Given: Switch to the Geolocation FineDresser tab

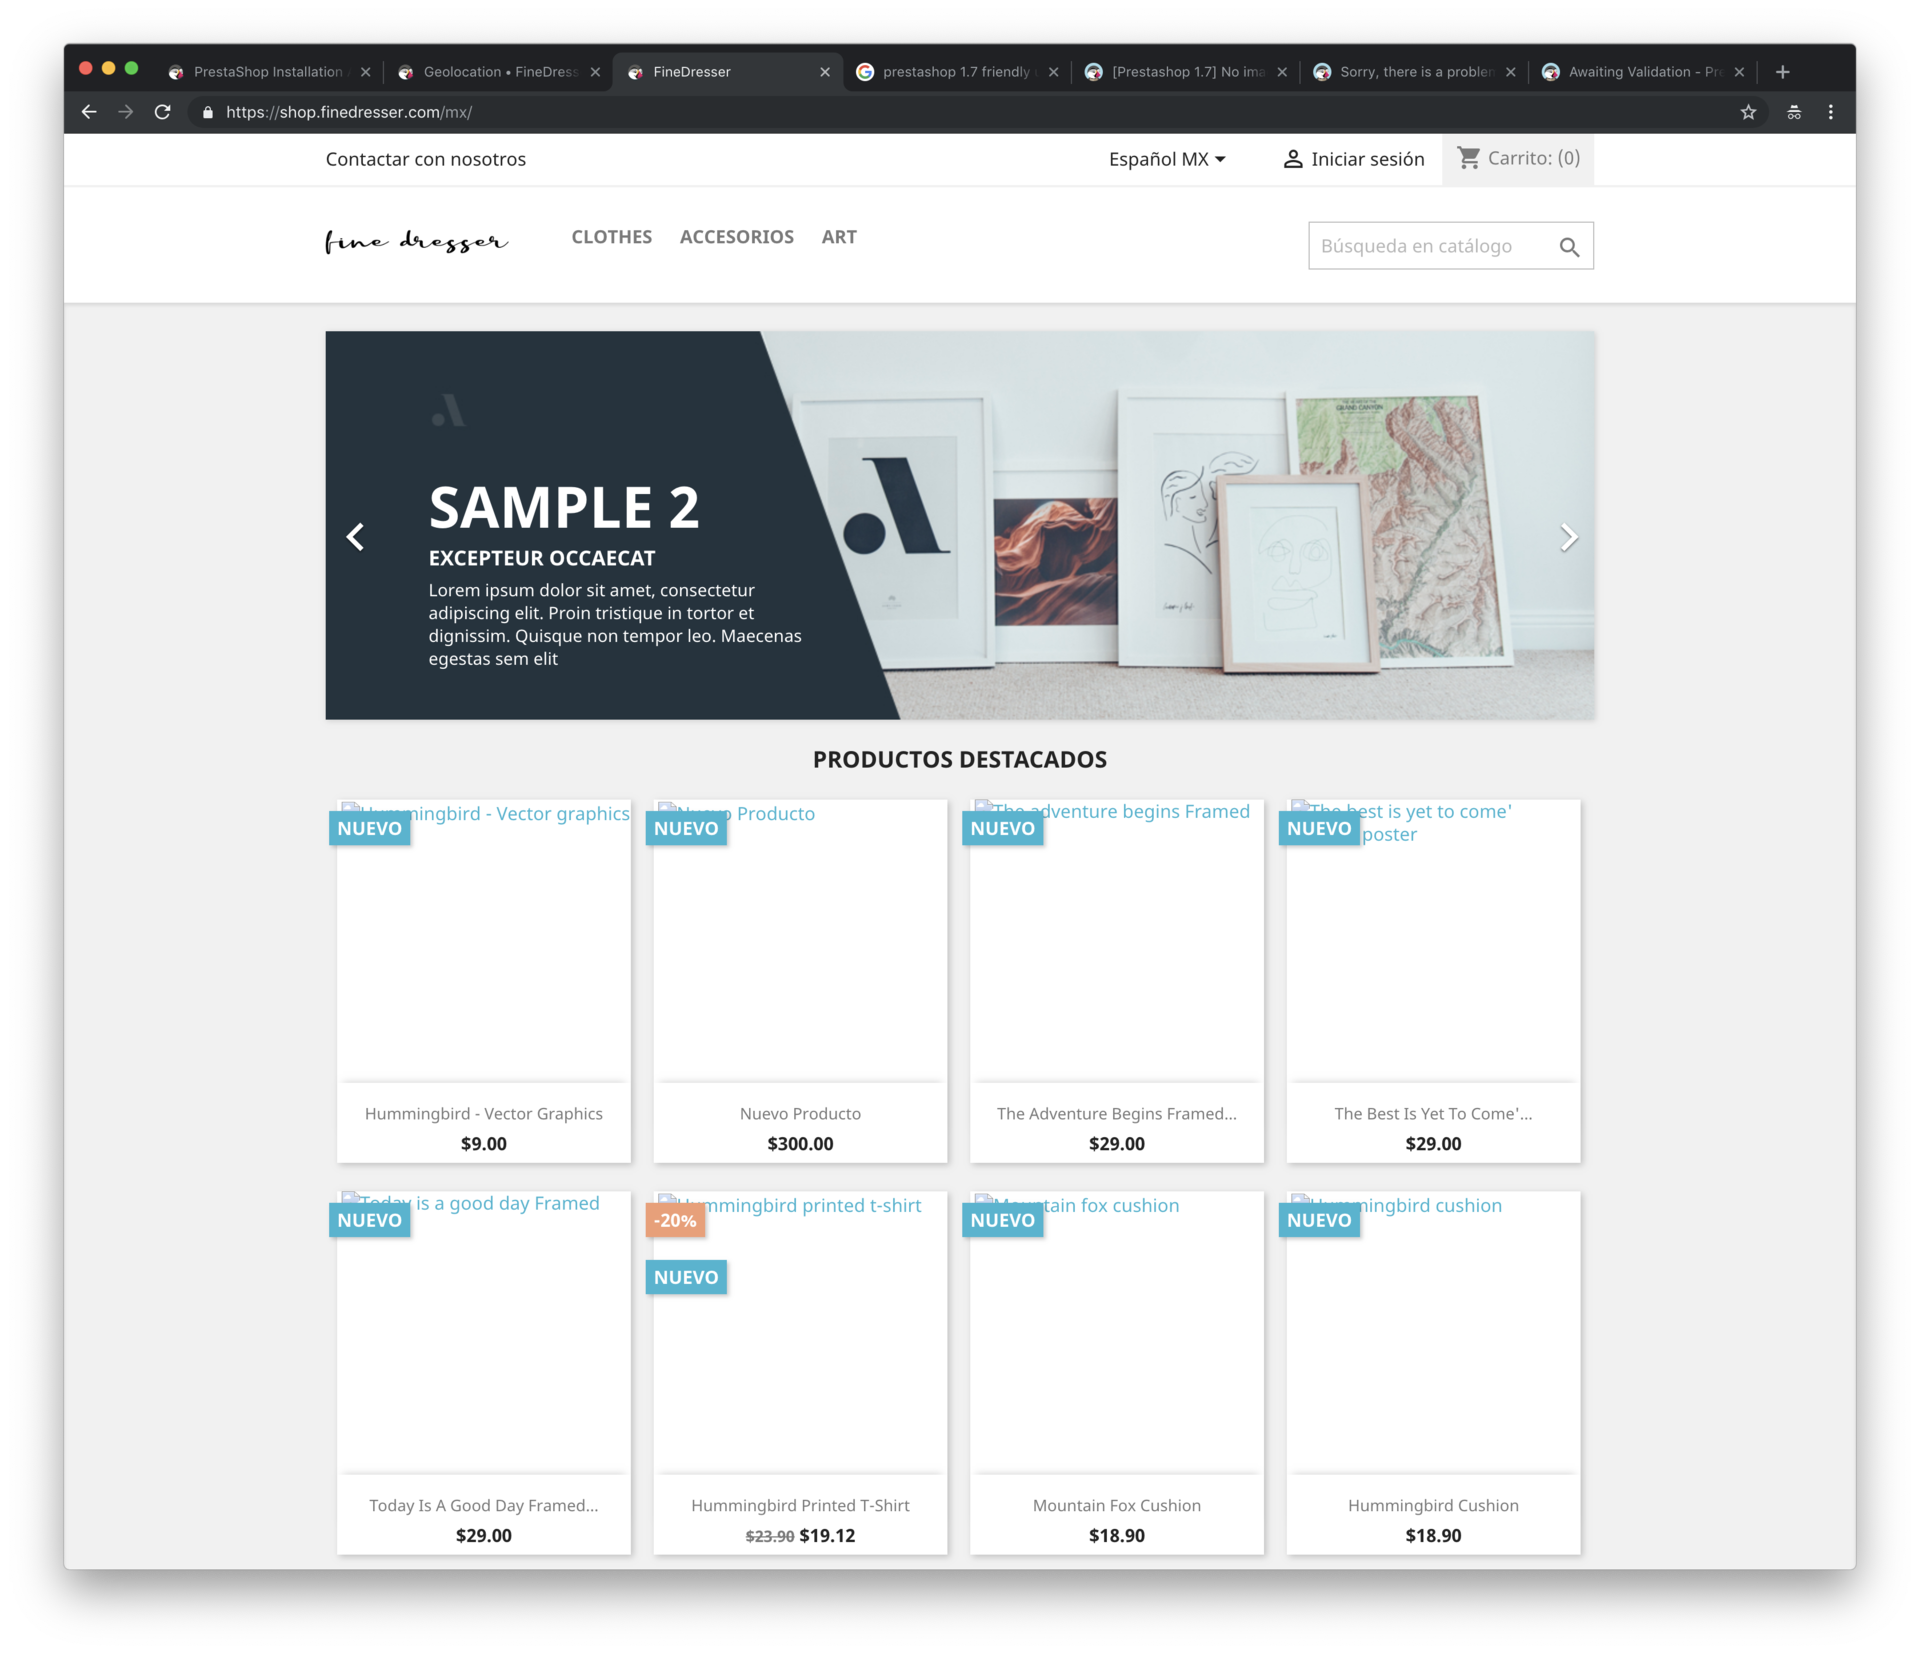Looking at the screenshot, I should [497, 72].
